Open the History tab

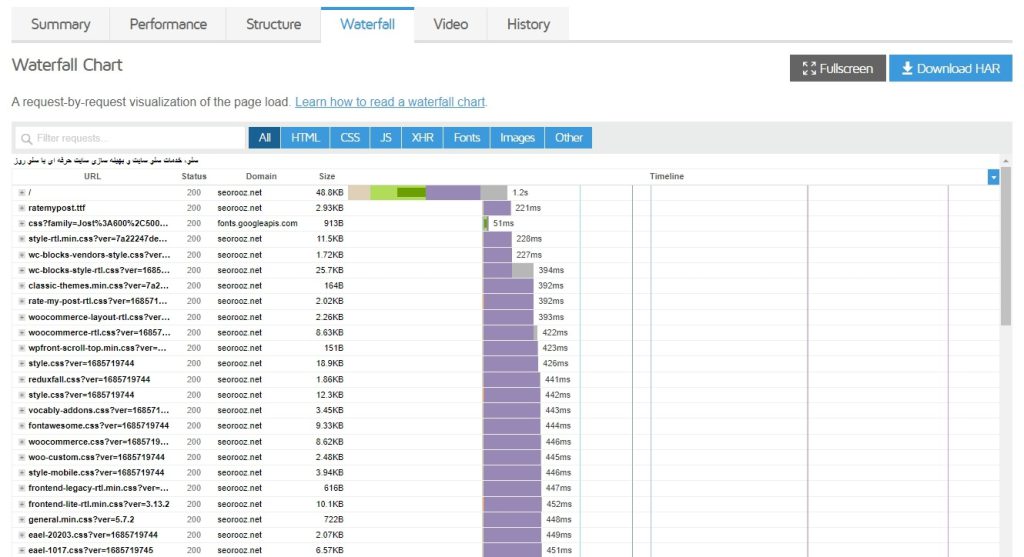click(x=528, y=25)
